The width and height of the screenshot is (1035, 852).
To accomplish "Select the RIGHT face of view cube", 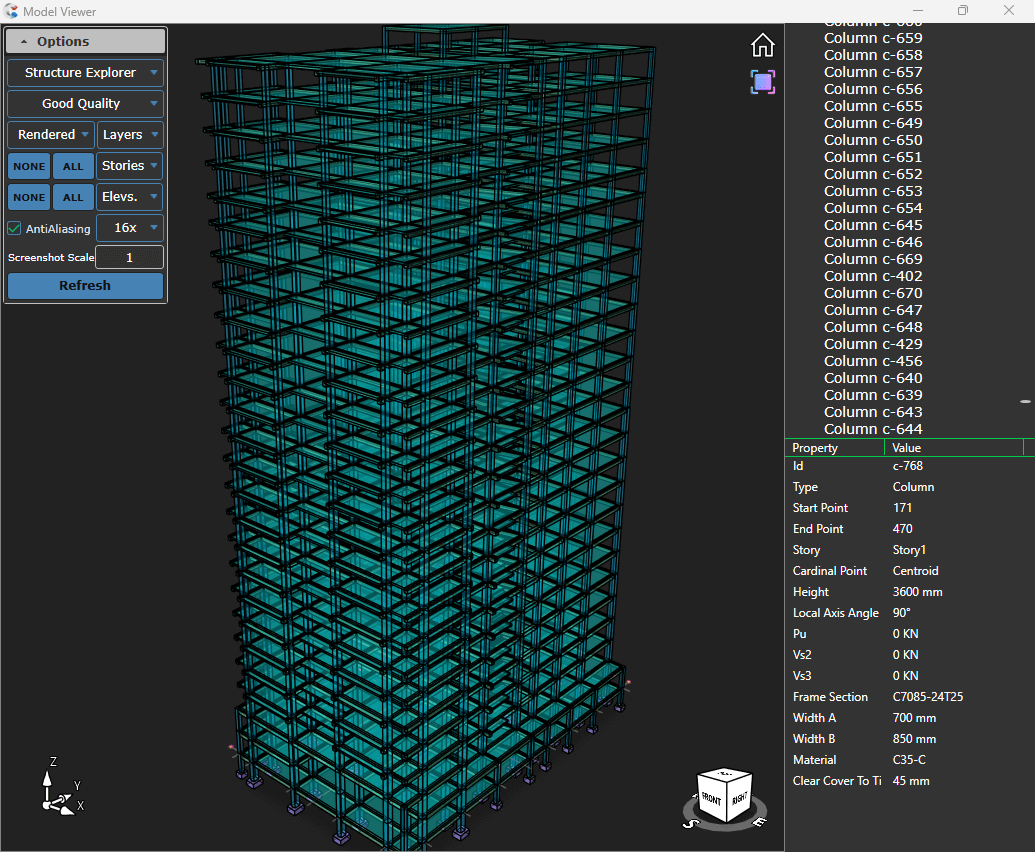I will [738, 797].
